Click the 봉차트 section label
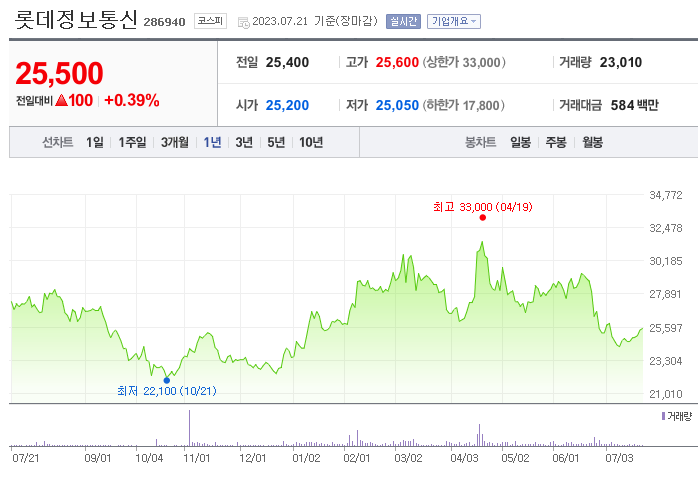 (x=480, y=142)
